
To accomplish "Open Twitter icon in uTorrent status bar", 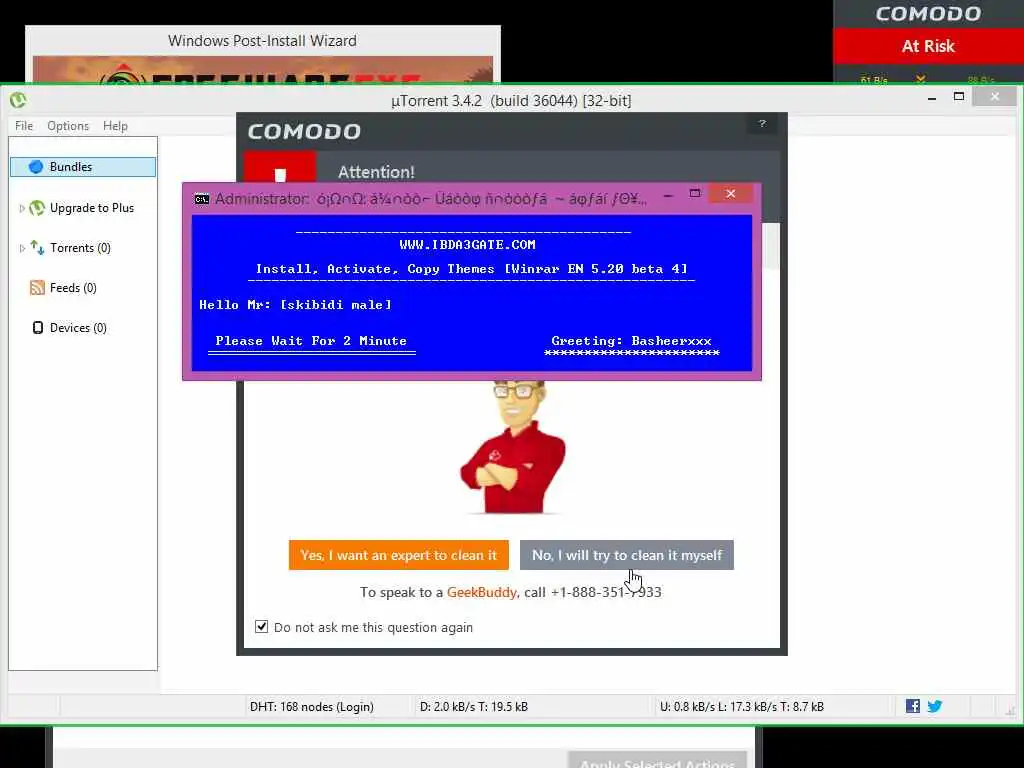I will click(935, 706).
